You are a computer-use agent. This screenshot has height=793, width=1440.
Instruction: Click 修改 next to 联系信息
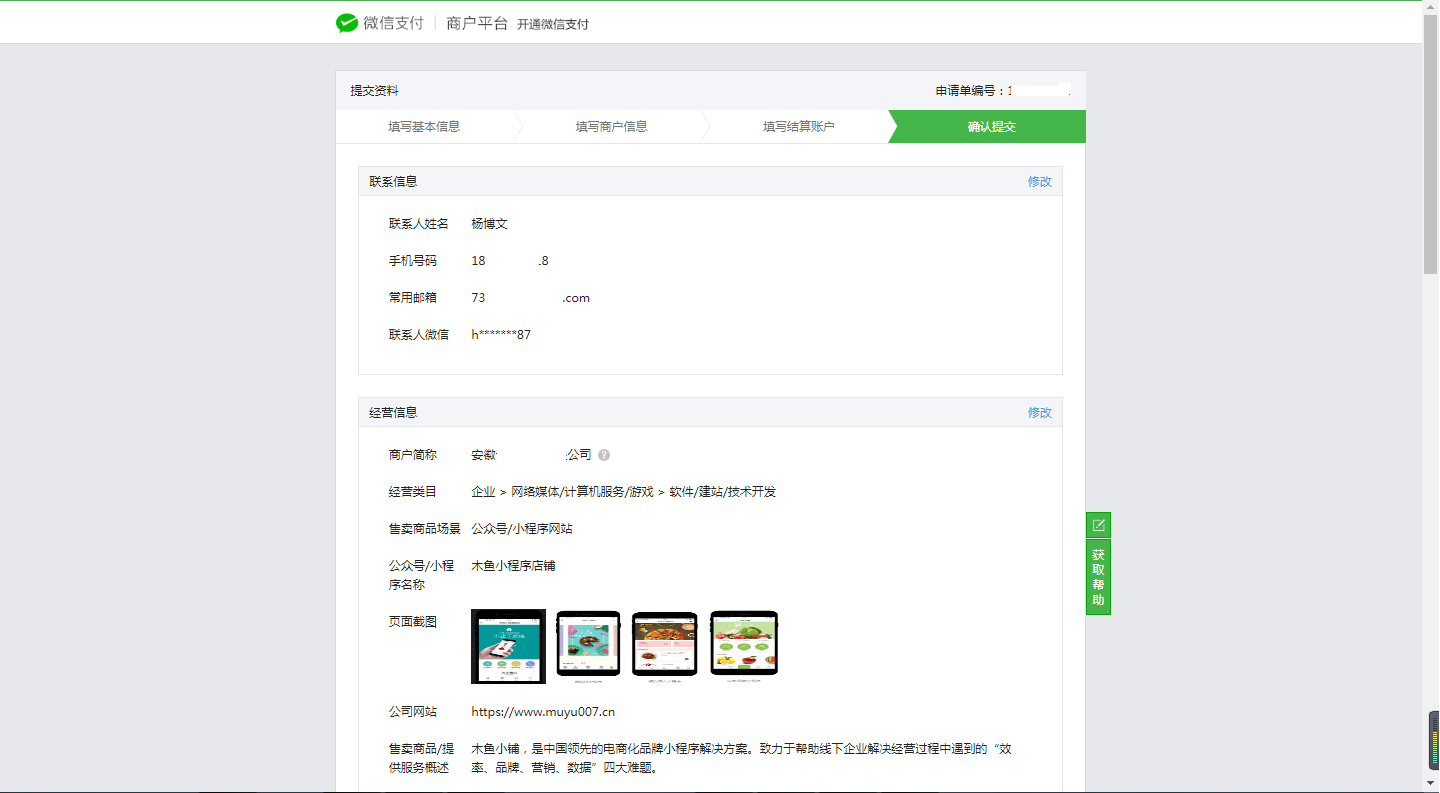(x=1039, y=181)
